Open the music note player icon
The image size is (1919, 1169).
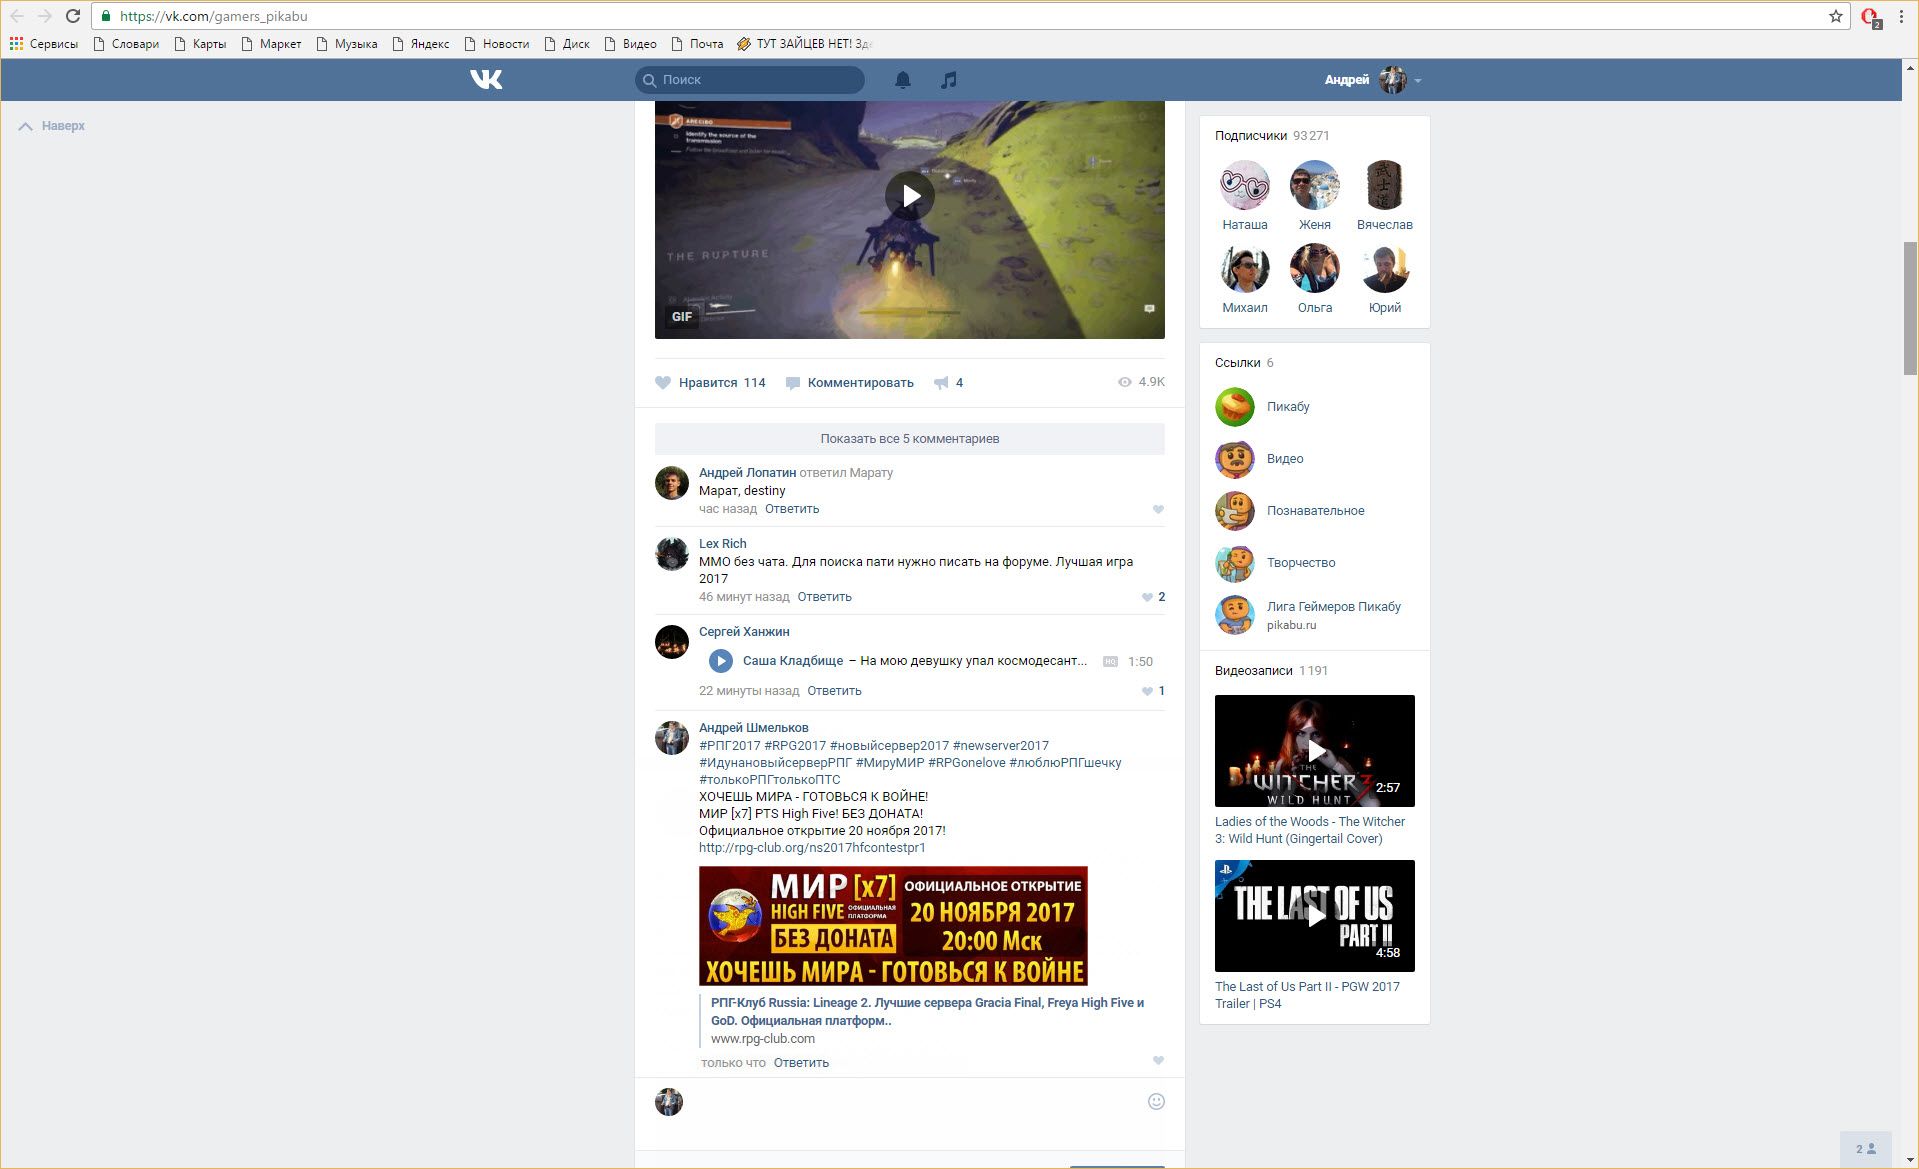[948, 80]
